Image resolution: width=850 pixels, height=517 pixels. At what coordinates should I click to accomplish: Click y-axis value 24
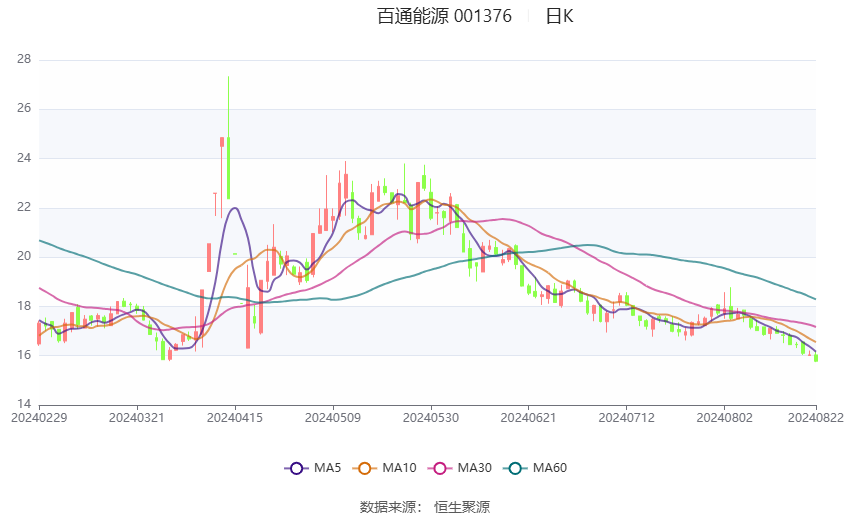(24, 158)
